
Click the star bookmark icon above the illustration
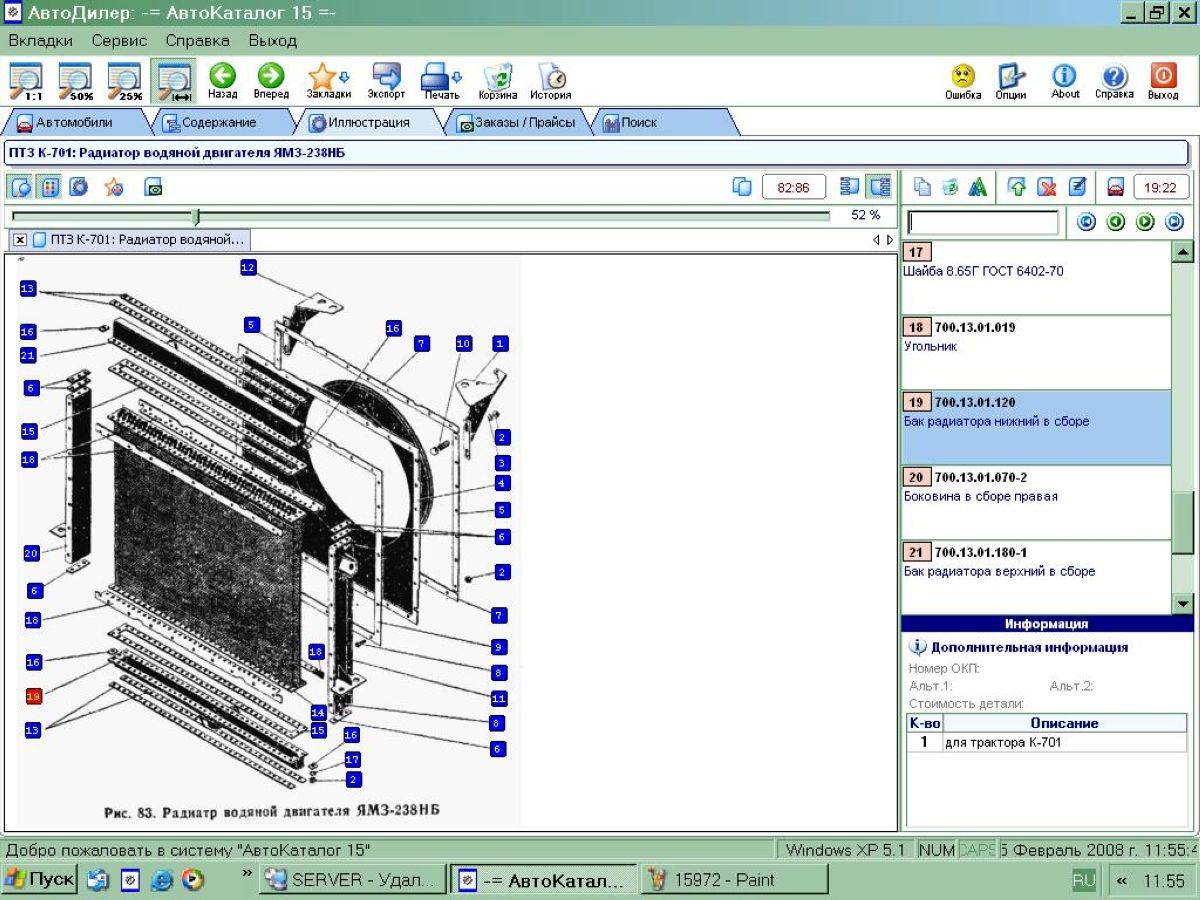click(114, 187)
